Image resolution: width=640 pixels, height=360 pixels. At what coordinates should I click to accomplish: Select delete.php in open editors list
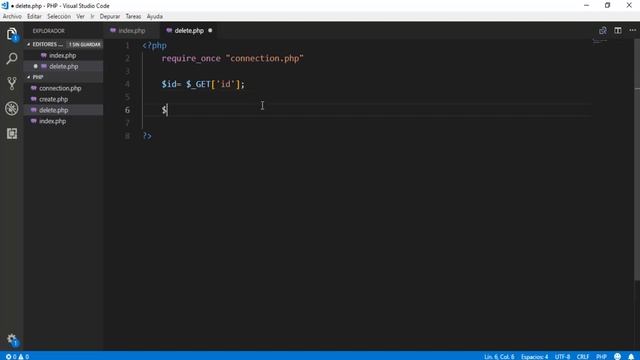click(x=64, y=66)
